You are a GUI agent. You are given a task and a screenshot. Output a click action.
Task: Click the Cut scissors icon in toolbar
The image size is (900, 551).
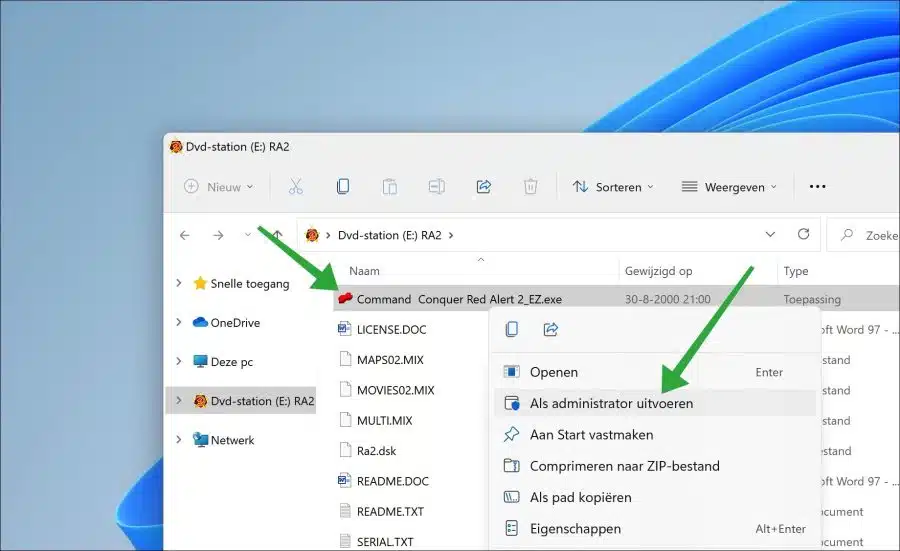(296, 187)
